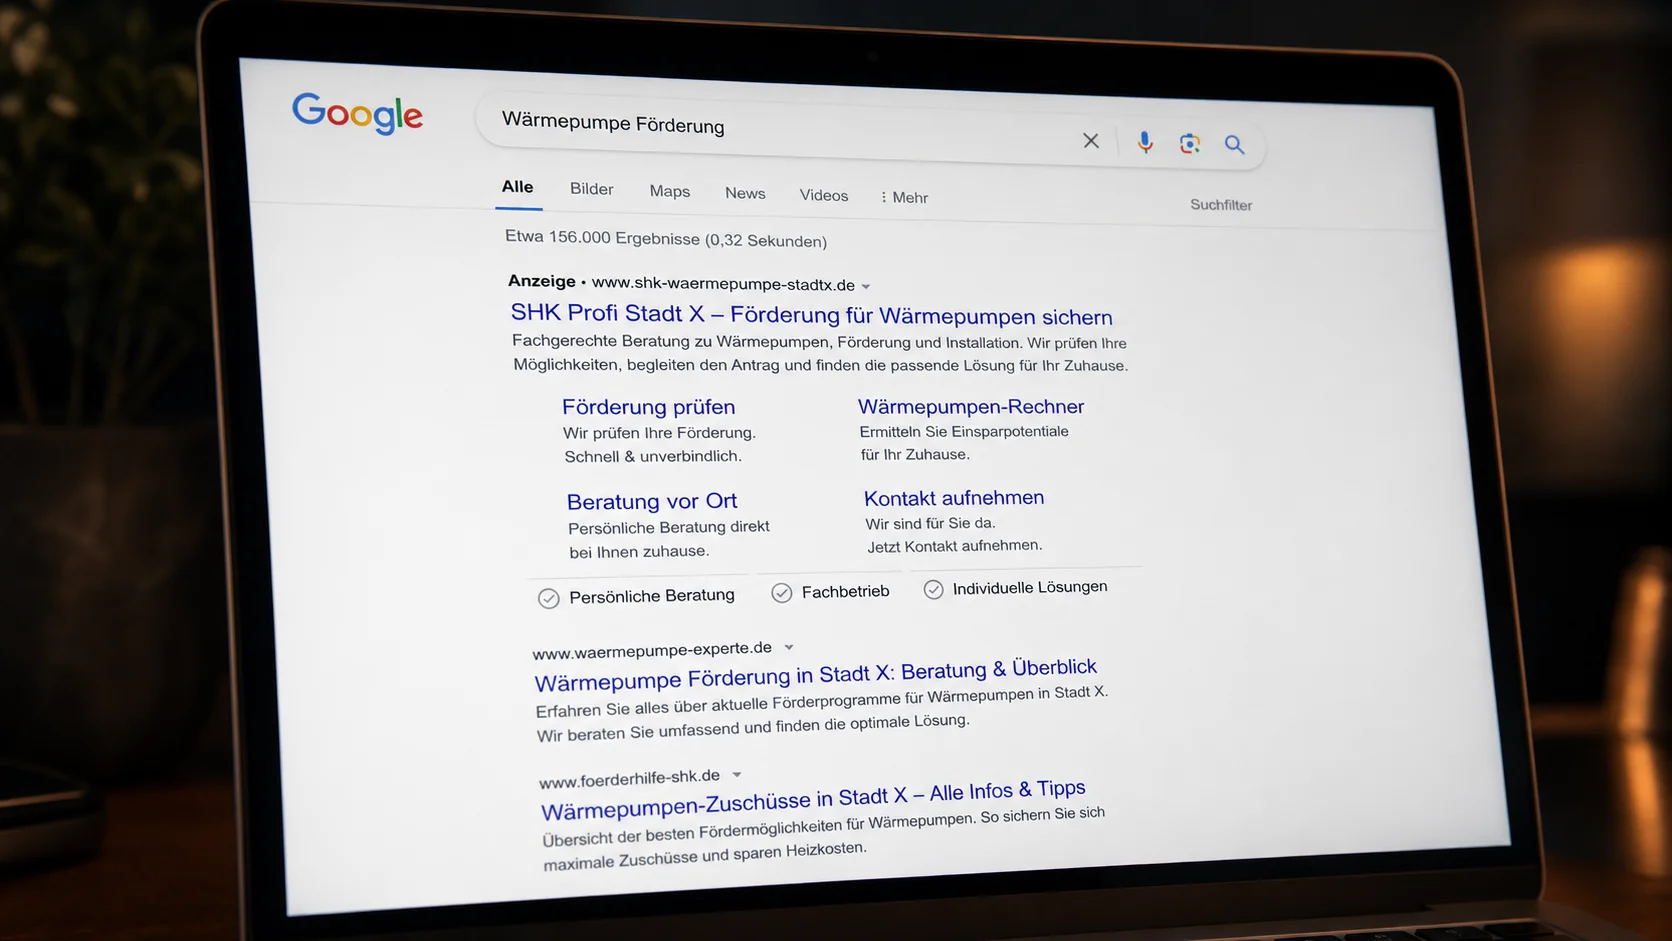Switch to the News tab
This screenshot has width=1672, height=941.
click(x=745, y=193)
